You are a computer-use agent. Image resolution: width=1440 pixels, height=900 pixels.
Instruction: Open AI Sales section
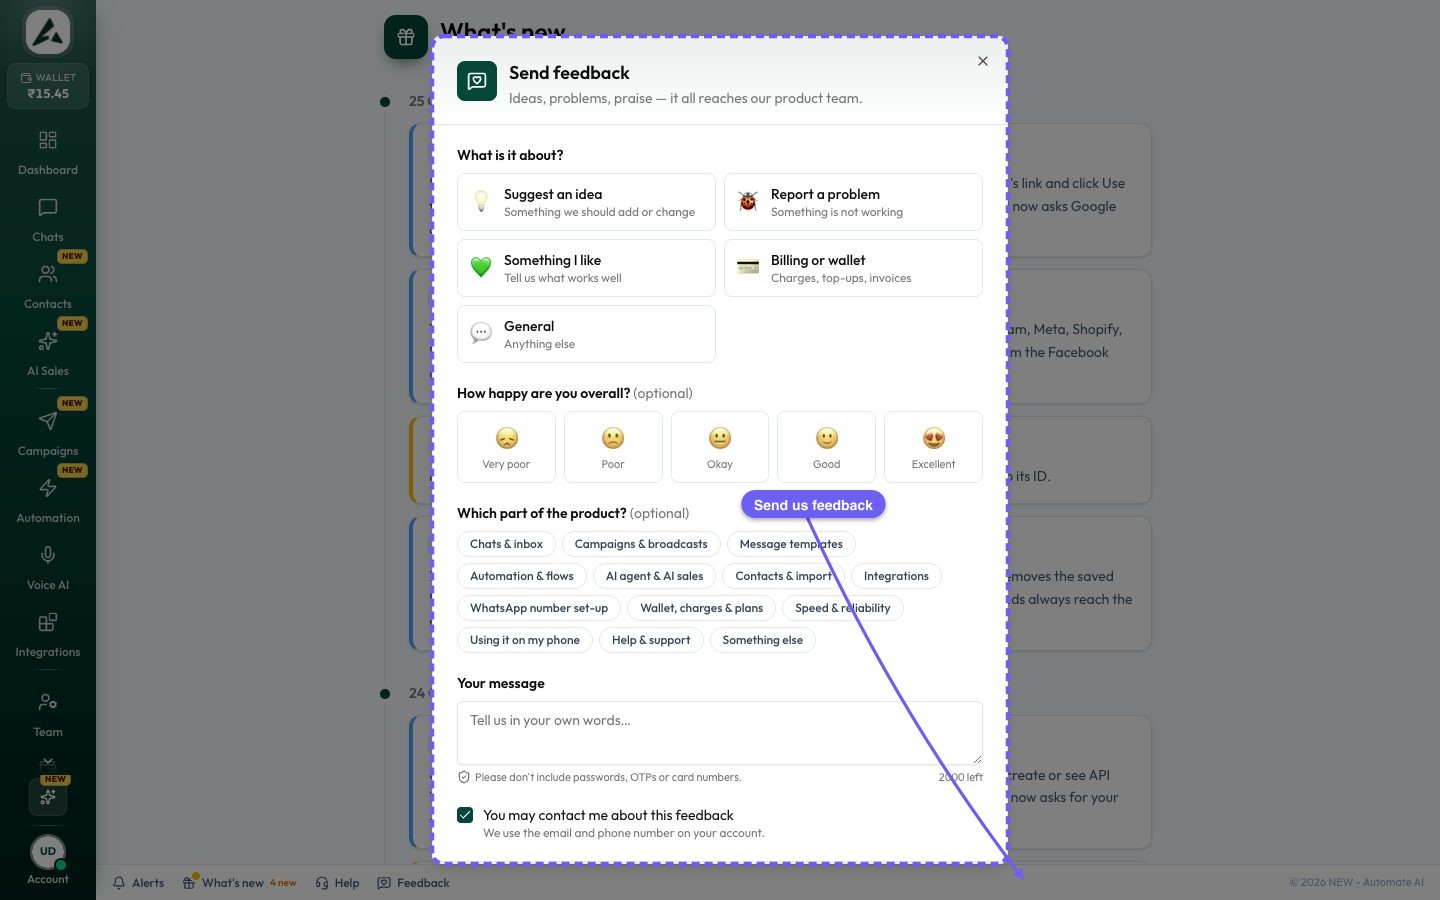48,354
